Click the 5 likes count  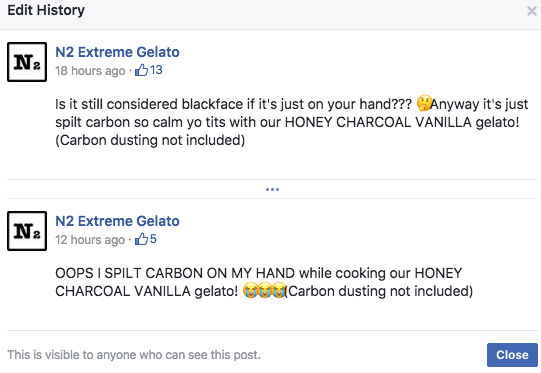pos(153,239)
